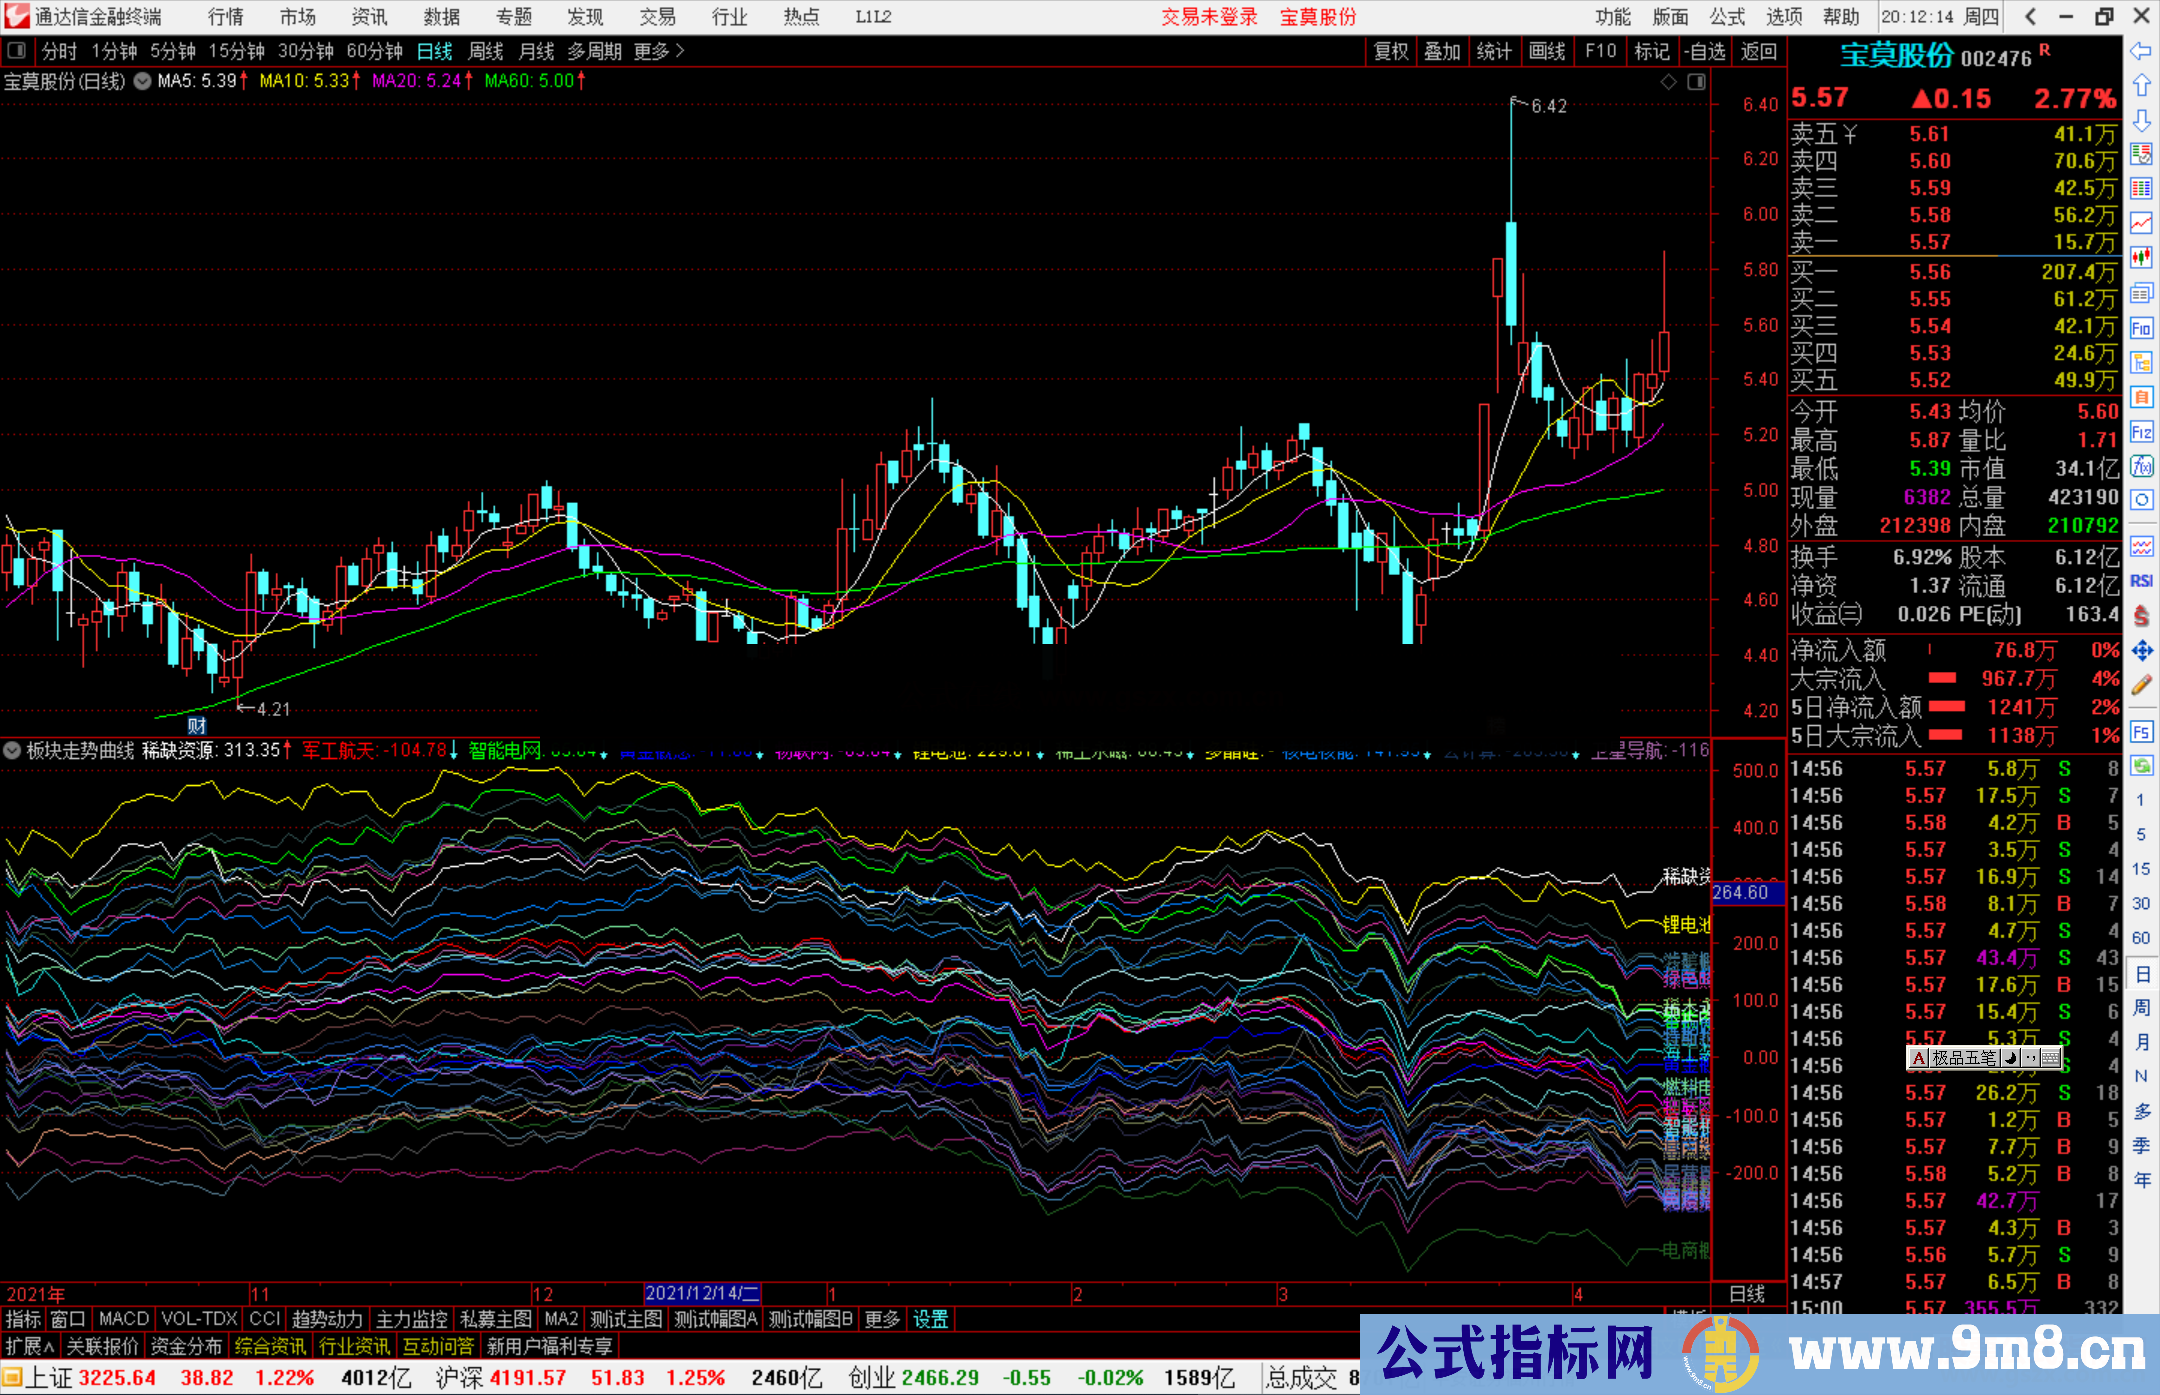This screenshot has width=2160, height=1395.
Task: Click the 交易未登录 link
Action: [x=1209, y=16]
